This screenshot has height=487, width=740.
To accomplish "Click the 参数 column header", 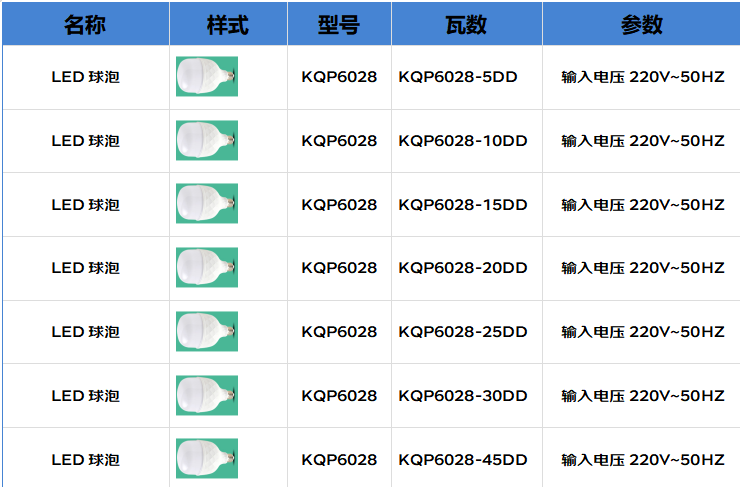I will [641, 24].
